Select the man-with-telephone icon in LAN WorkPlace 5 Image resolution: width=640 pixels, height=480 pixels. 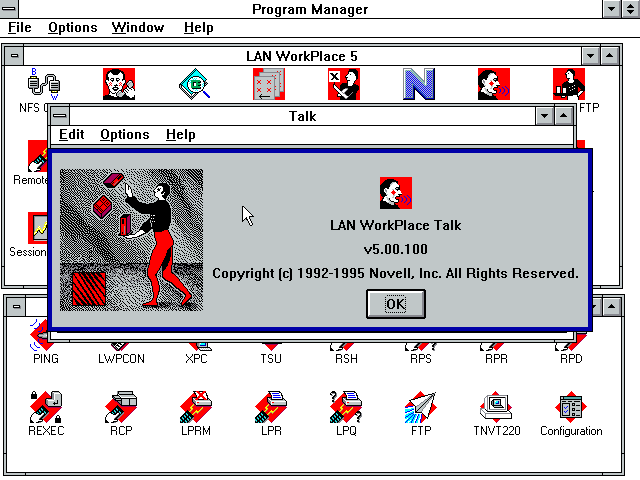119,84
